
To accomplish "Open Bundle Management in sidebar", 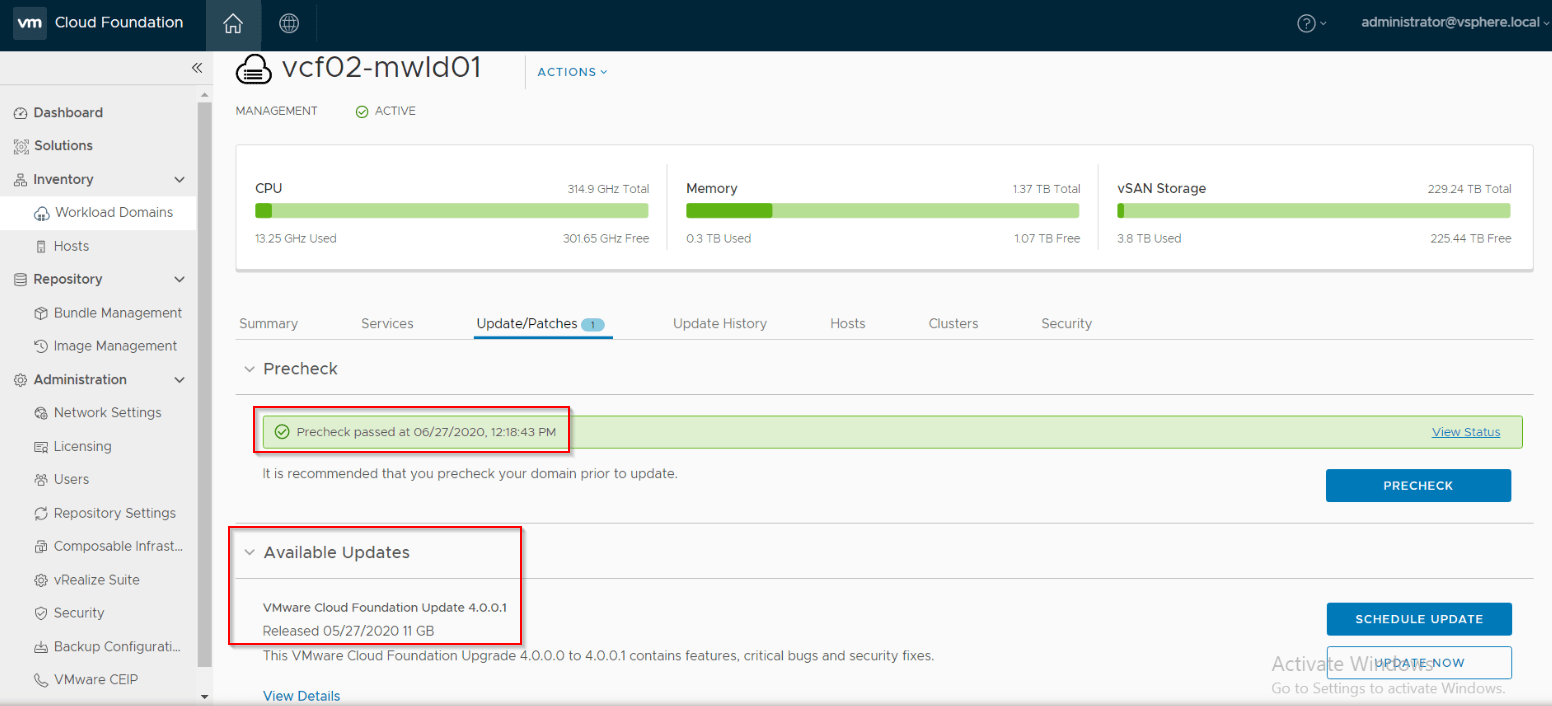I will pos(118,313).
